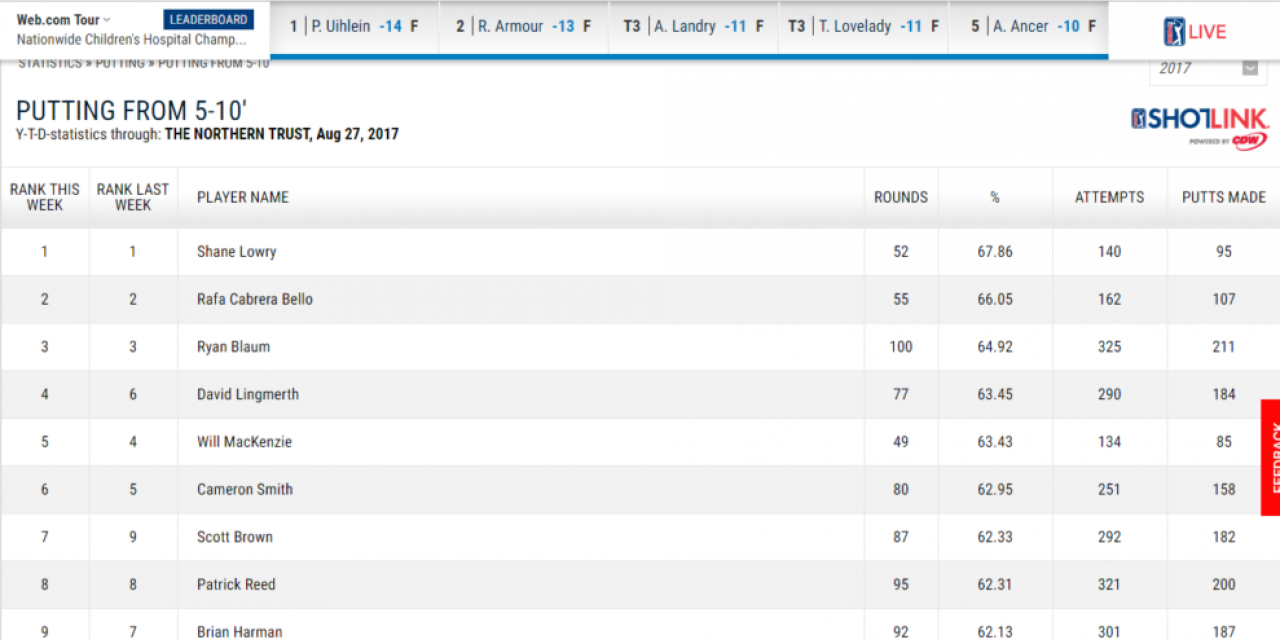Viewport: 1280px width, 640px height.
Task: Open David Lingmerth player profile
Action: coord(247,394)
